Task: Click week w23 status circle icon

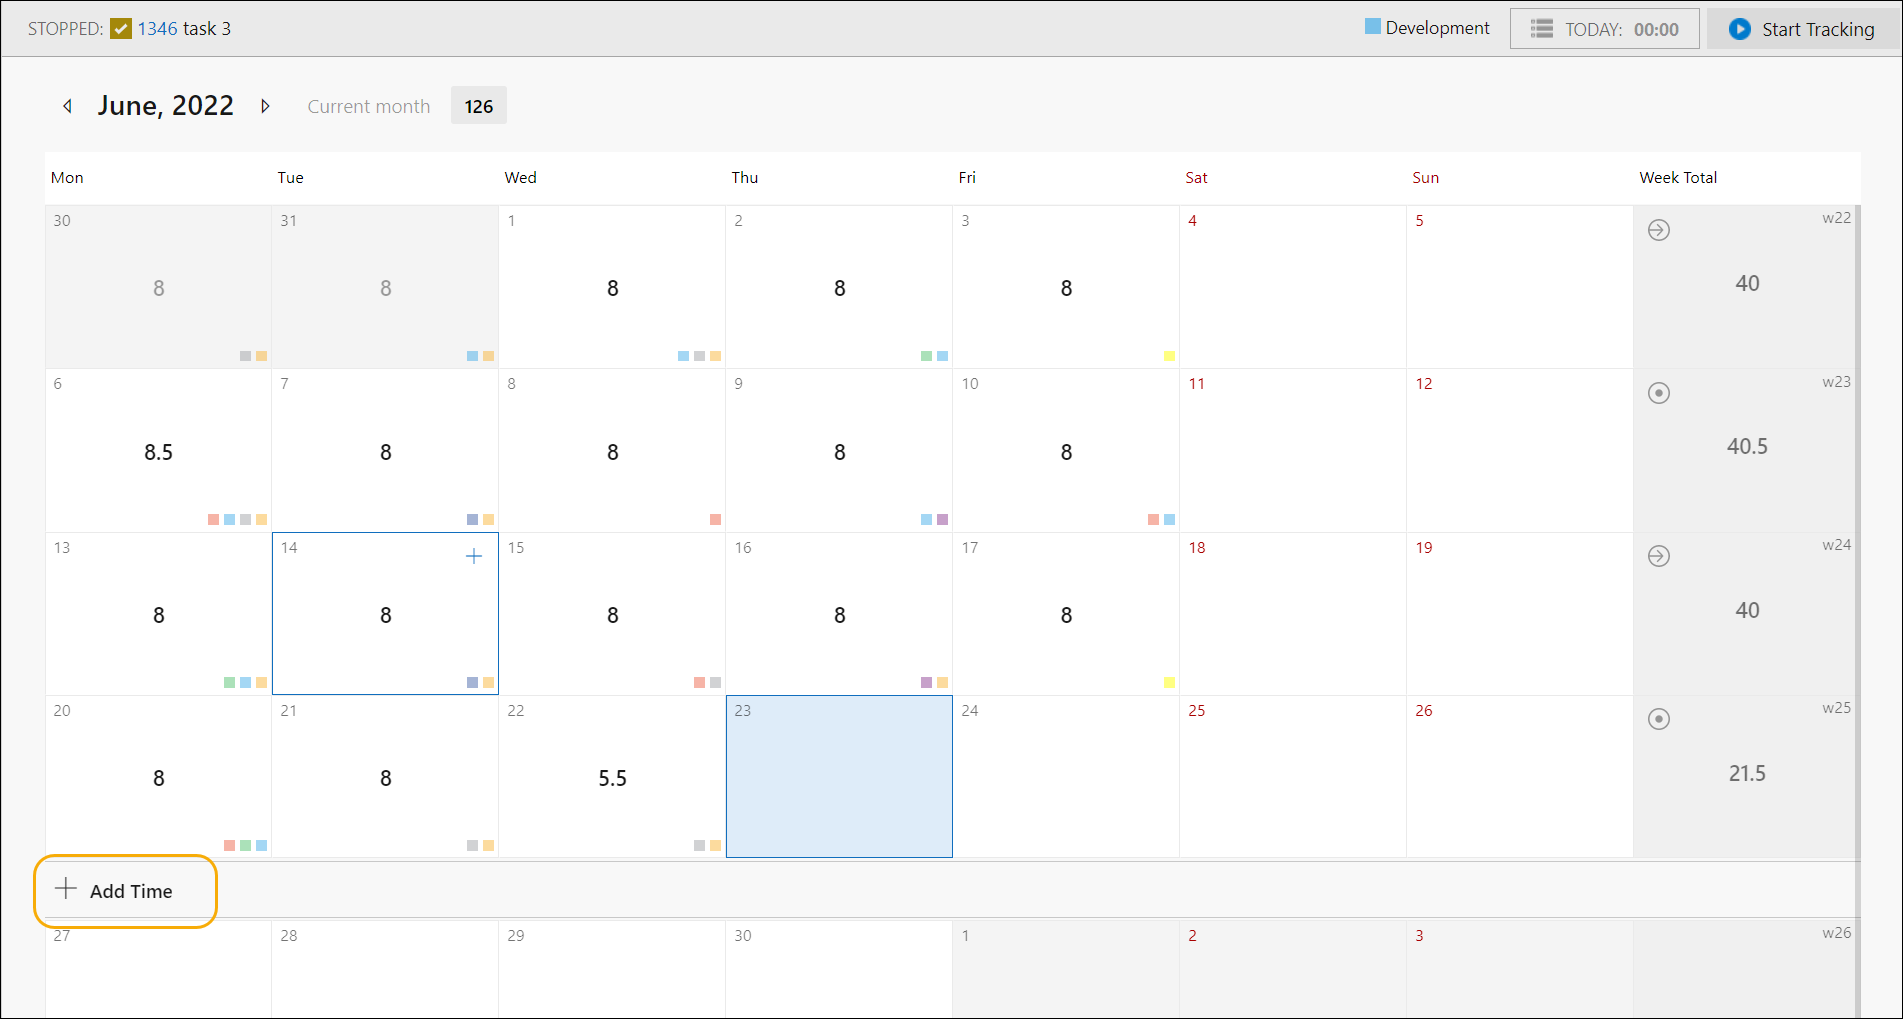Action: point(1659,393)
